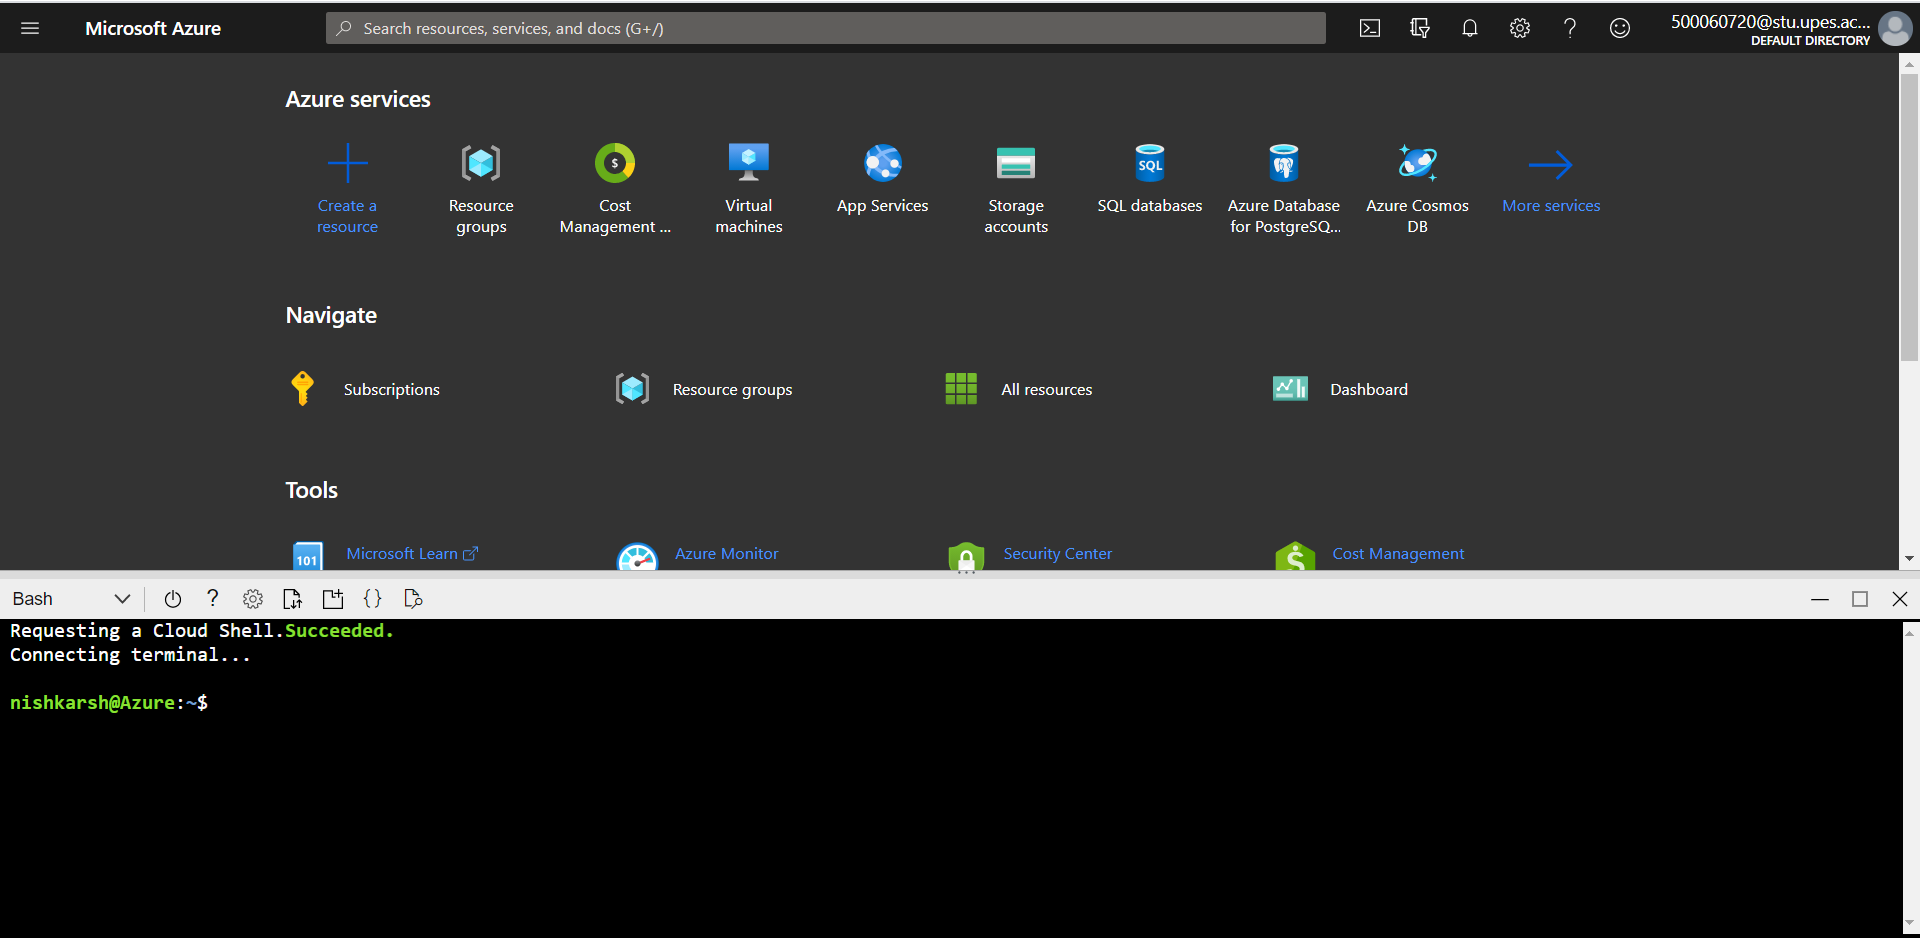
Task: Open the feedback smiley icon
Action: pos(1620,28)
